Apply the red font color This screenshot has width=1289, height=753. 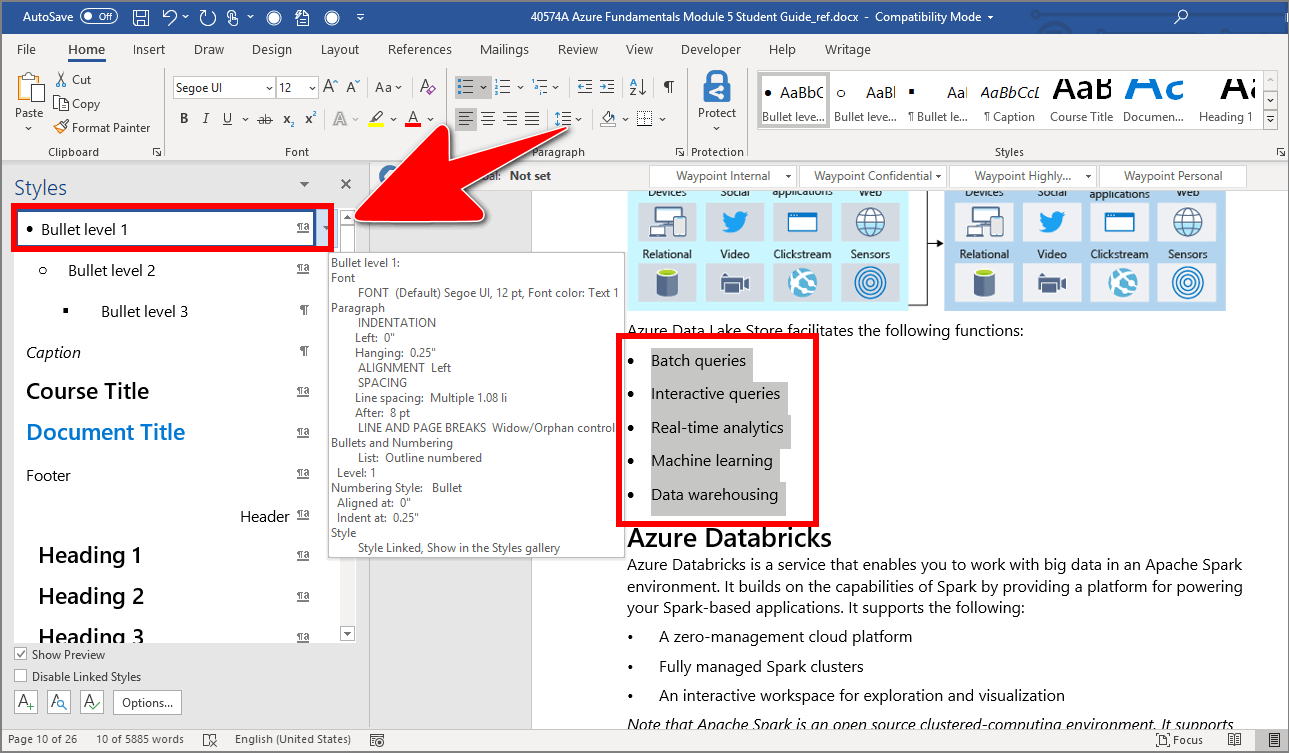(x=413, y=119)
